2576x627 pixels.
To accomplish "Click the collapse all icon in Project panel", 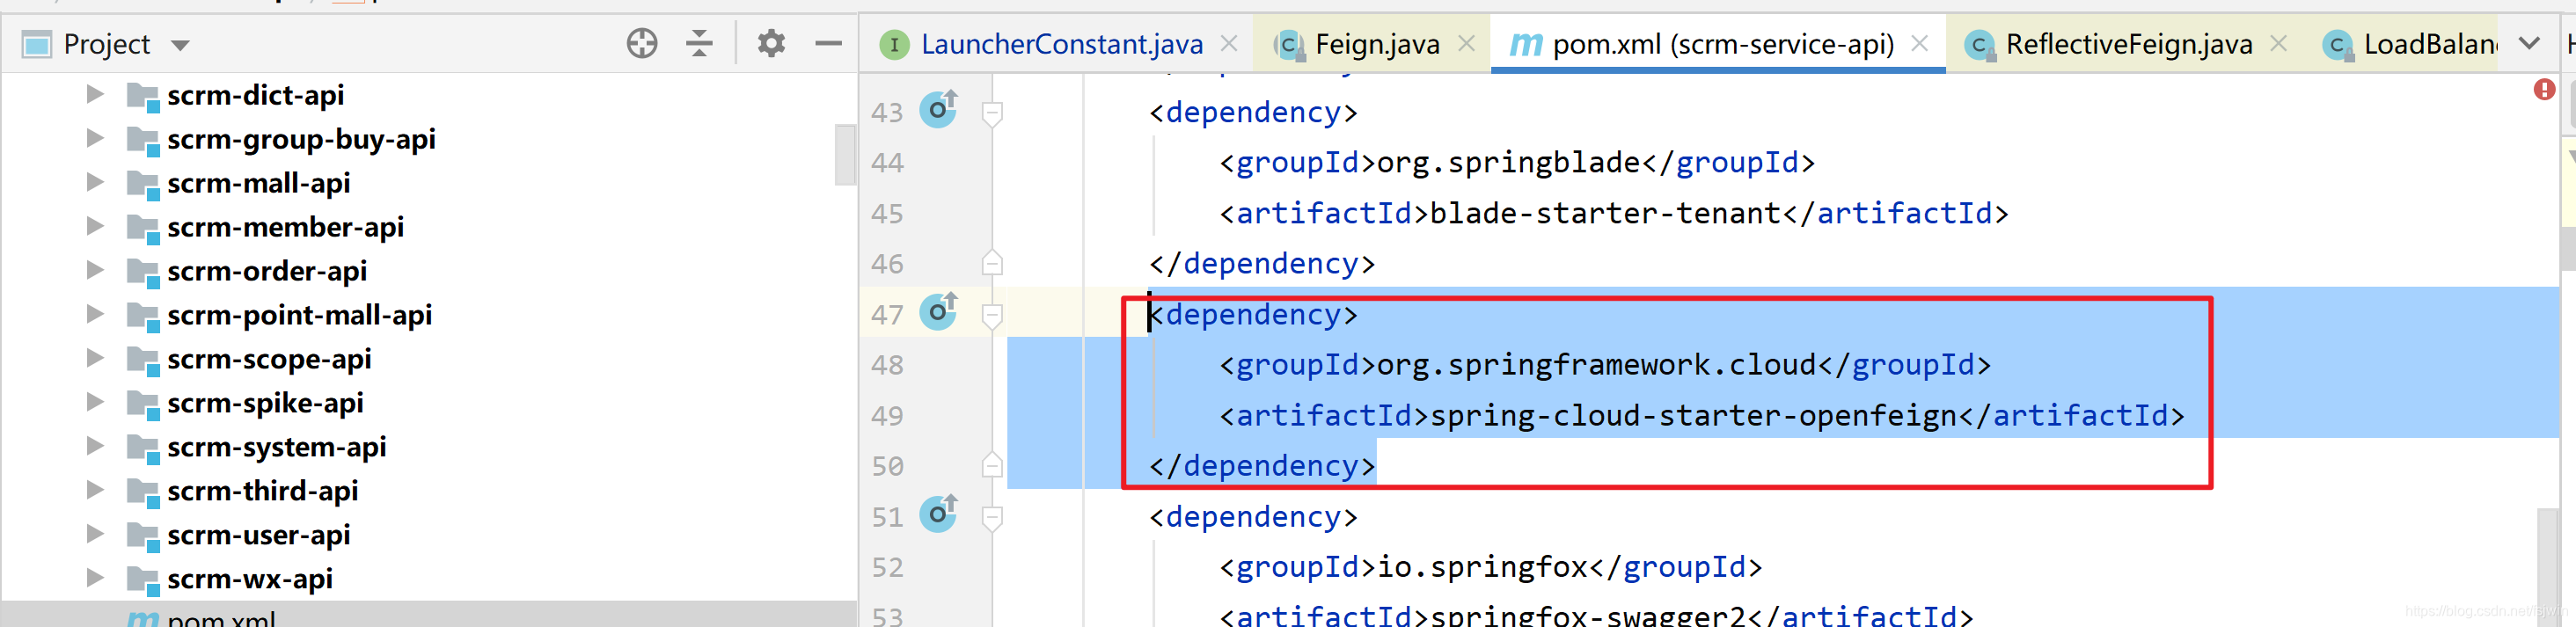I will 699,43.
